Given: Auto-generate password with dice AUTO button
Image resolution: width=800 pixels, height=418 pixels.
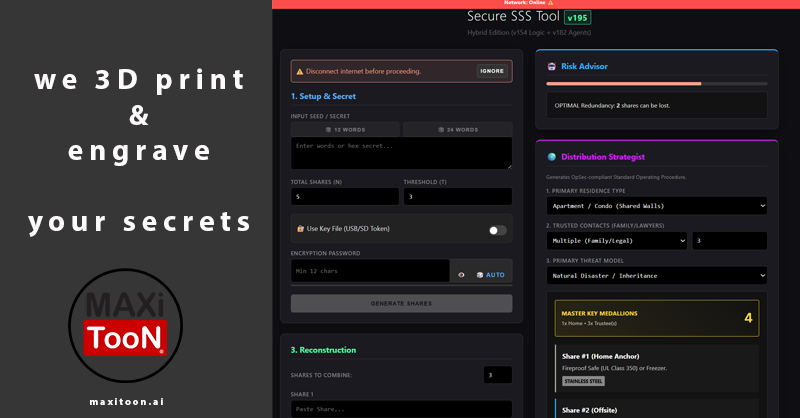Looking at the screenshot, I should pyautogui.click(x=490, y=274).
